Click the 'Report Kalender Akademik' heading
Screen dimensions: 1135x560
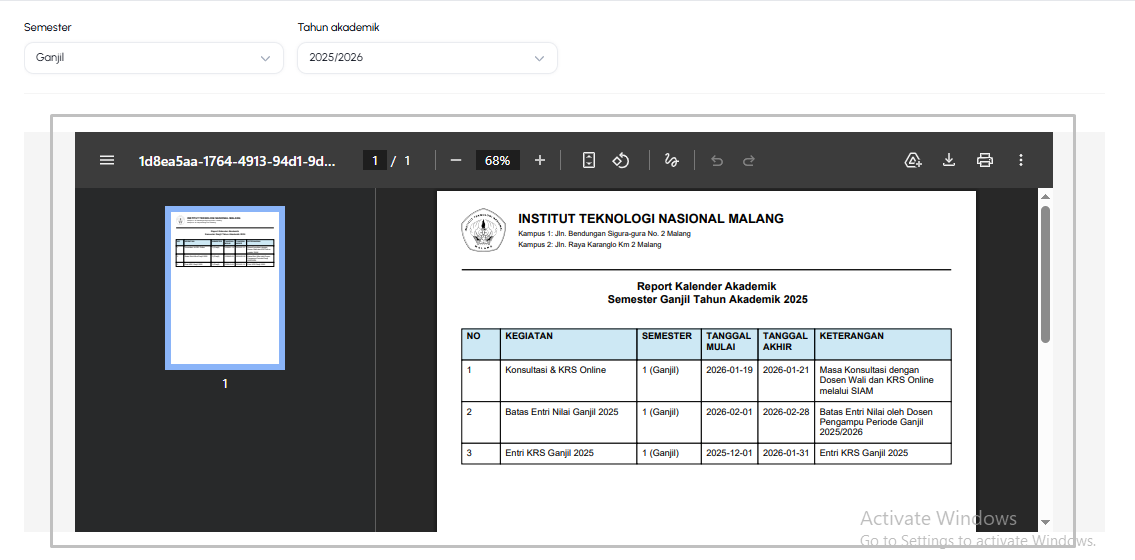(x=706, y=287)
